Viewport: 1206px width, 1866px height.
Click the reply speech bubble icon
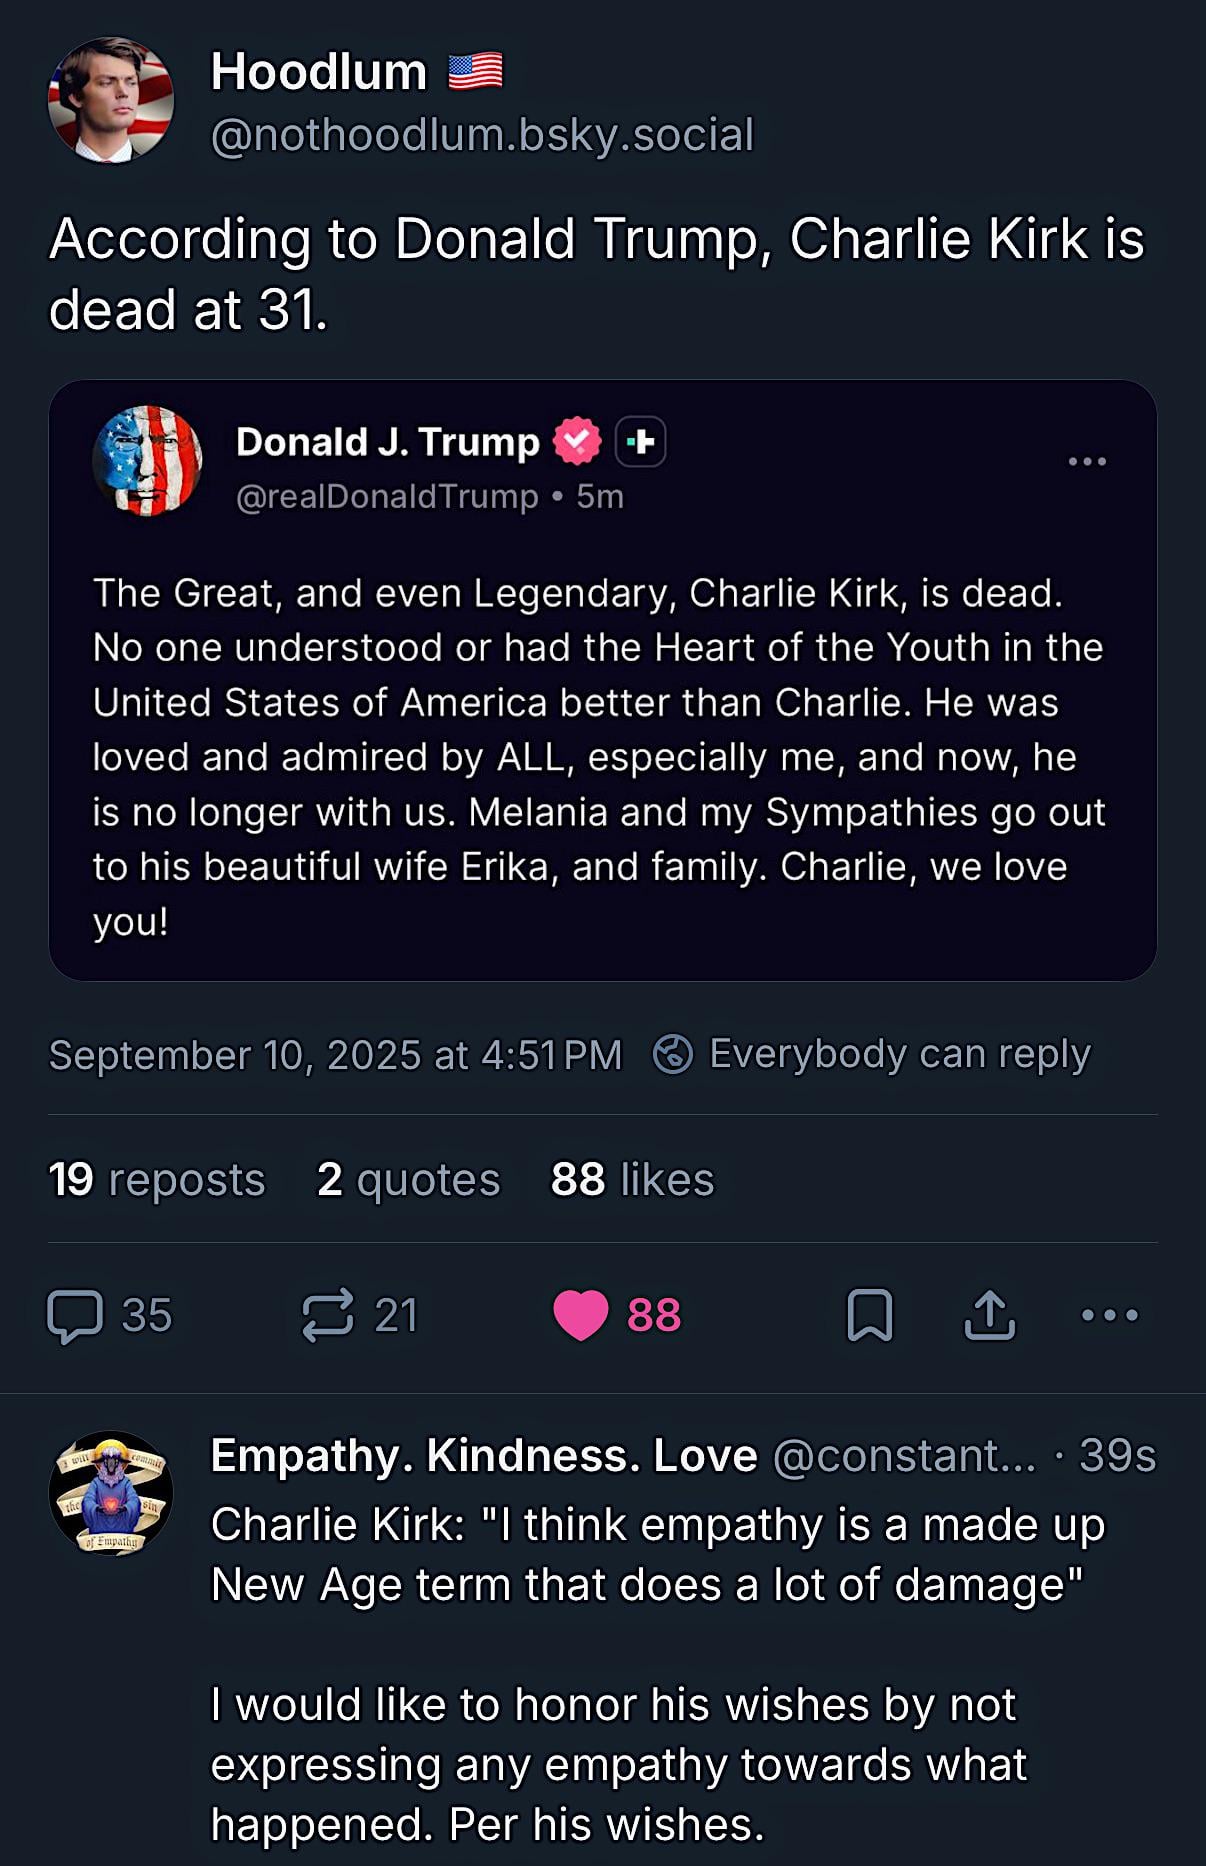point(75,1315)
